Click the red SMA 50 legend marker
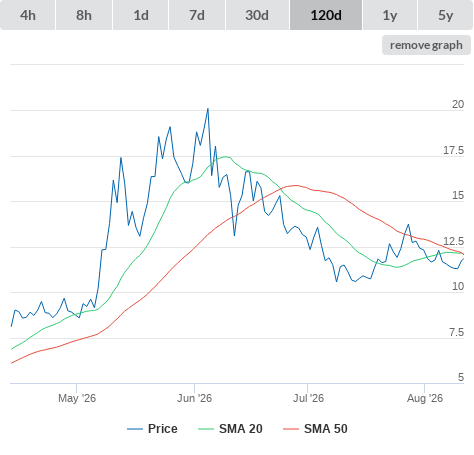 click(291, 429)
